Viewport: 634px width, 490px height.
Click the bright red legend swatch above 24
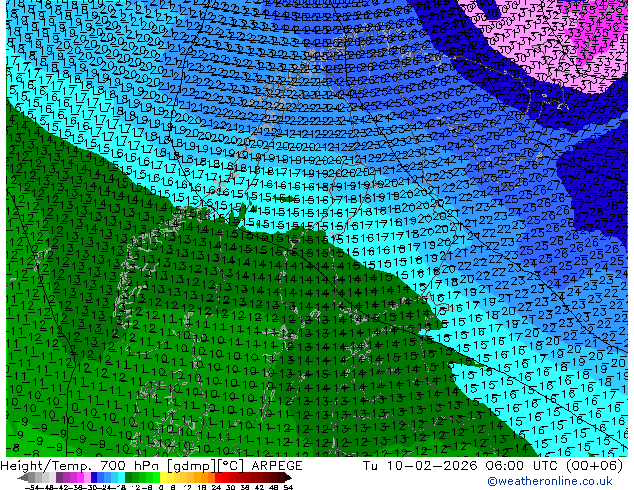pos(218,477)
